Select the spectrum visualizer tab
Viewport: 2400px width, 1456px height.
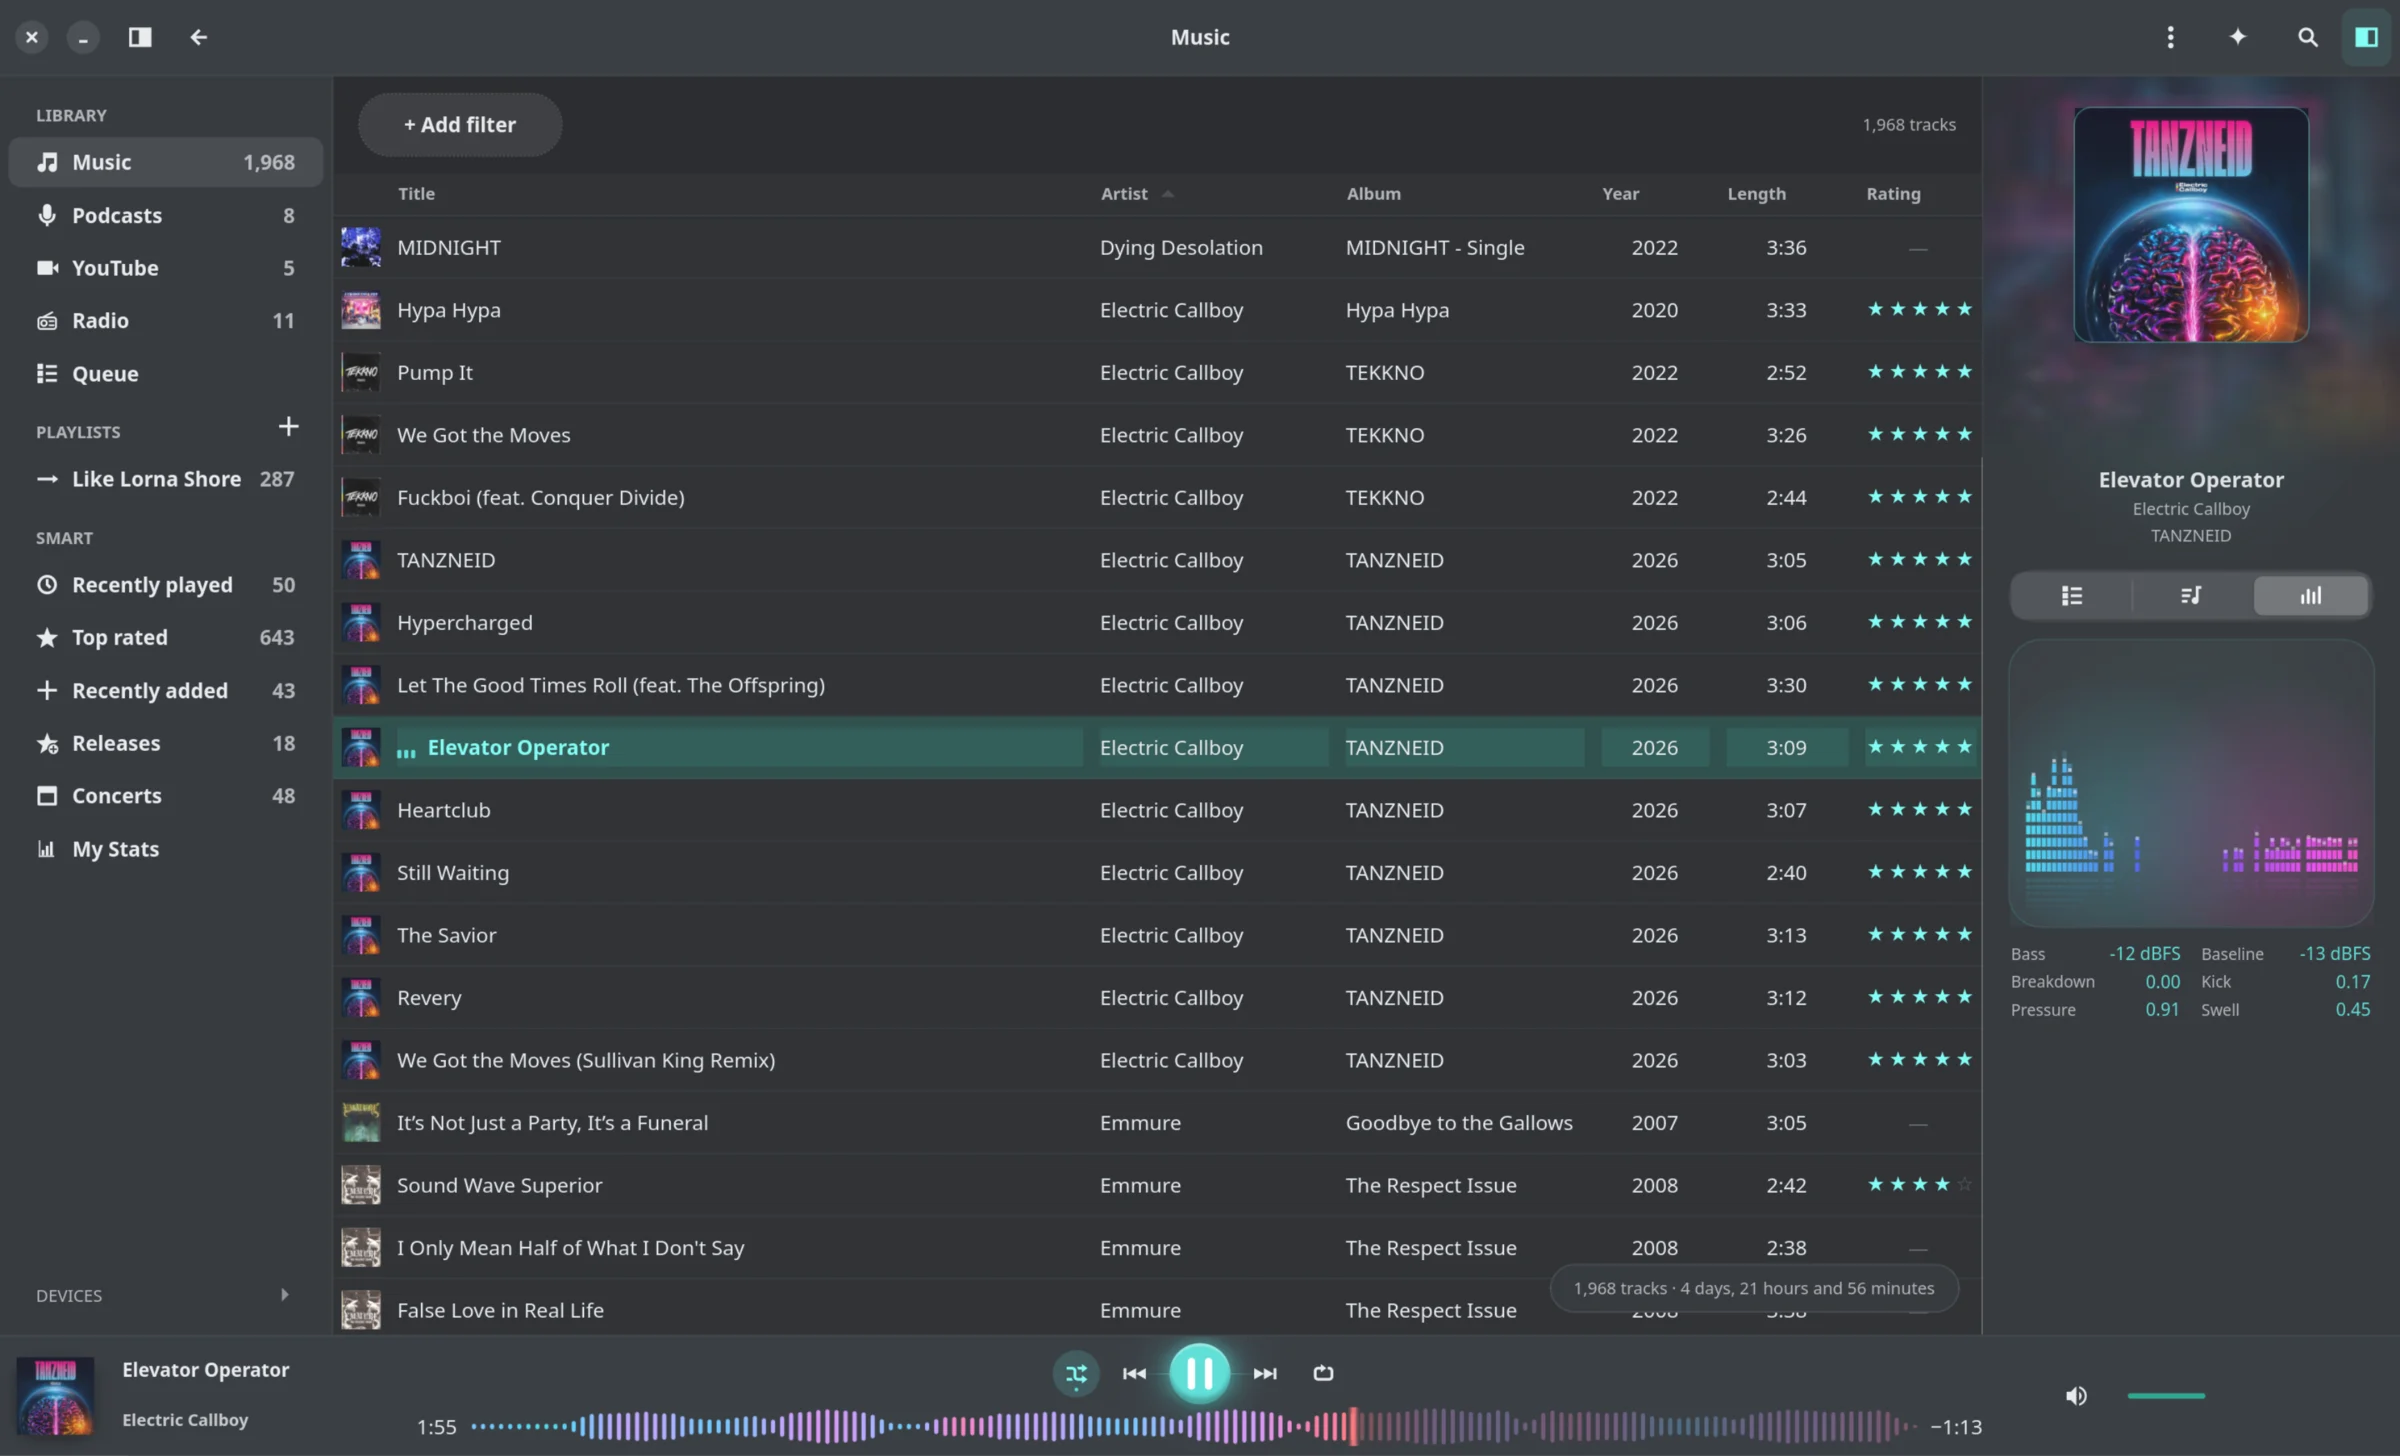tap(2310, 596)
